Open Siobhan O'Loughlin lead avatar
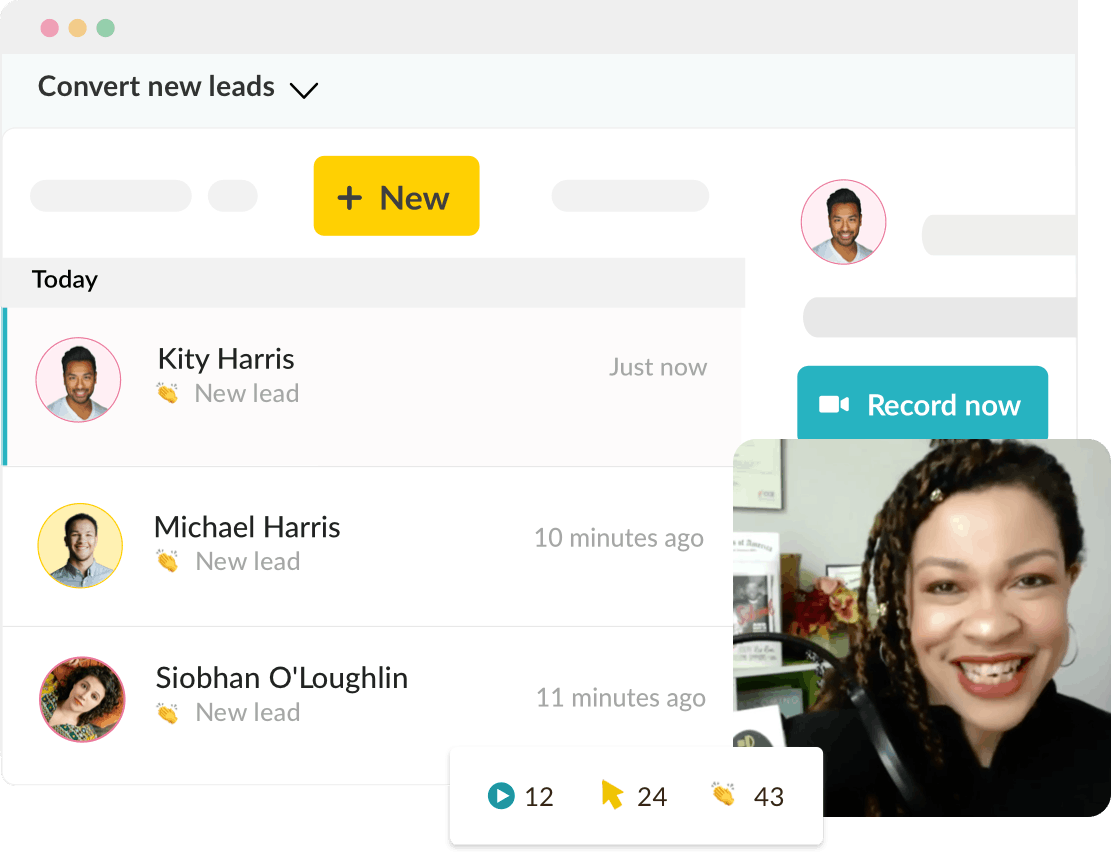 pyautogui.click(x=82, y=699)
